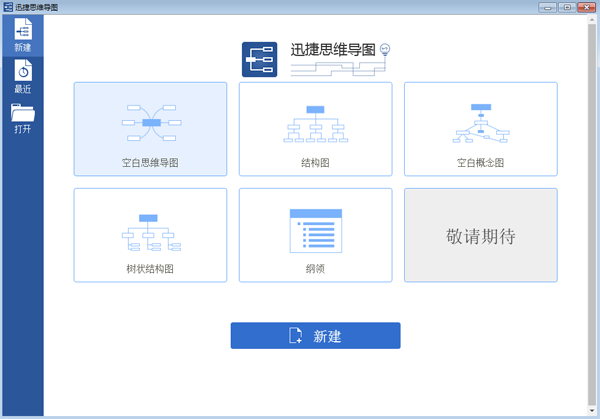Choose the 纲领 outline template card
The width and height of the screenshot is (600, 419).
pyautogui.click(x=315, y=235)
